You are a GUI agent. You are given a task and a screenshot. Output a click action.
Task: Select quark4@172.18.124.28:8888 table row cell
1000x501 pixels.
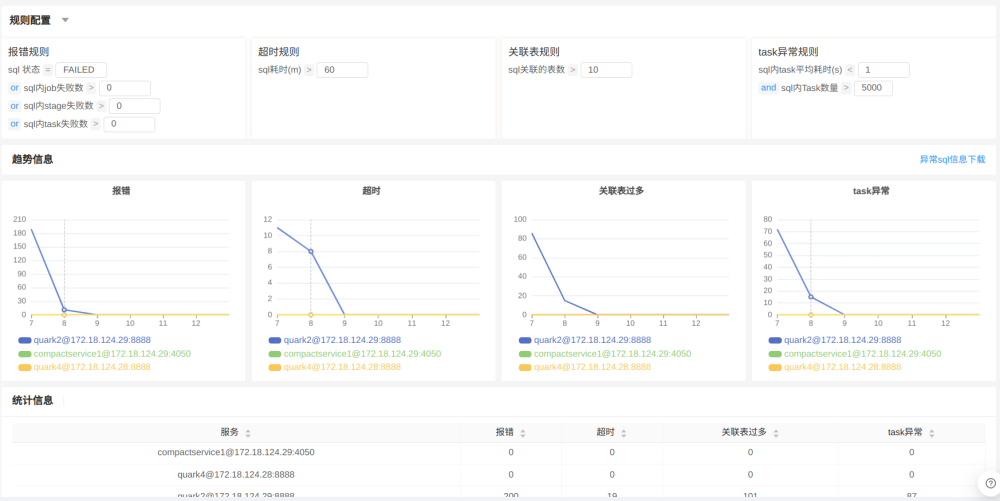pos(236,475)
